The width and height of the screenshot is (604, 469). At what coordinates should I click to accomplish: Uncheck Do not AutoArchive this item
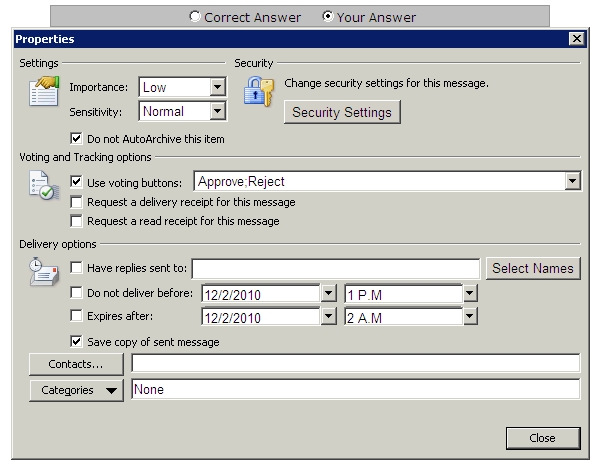point(76,138)
